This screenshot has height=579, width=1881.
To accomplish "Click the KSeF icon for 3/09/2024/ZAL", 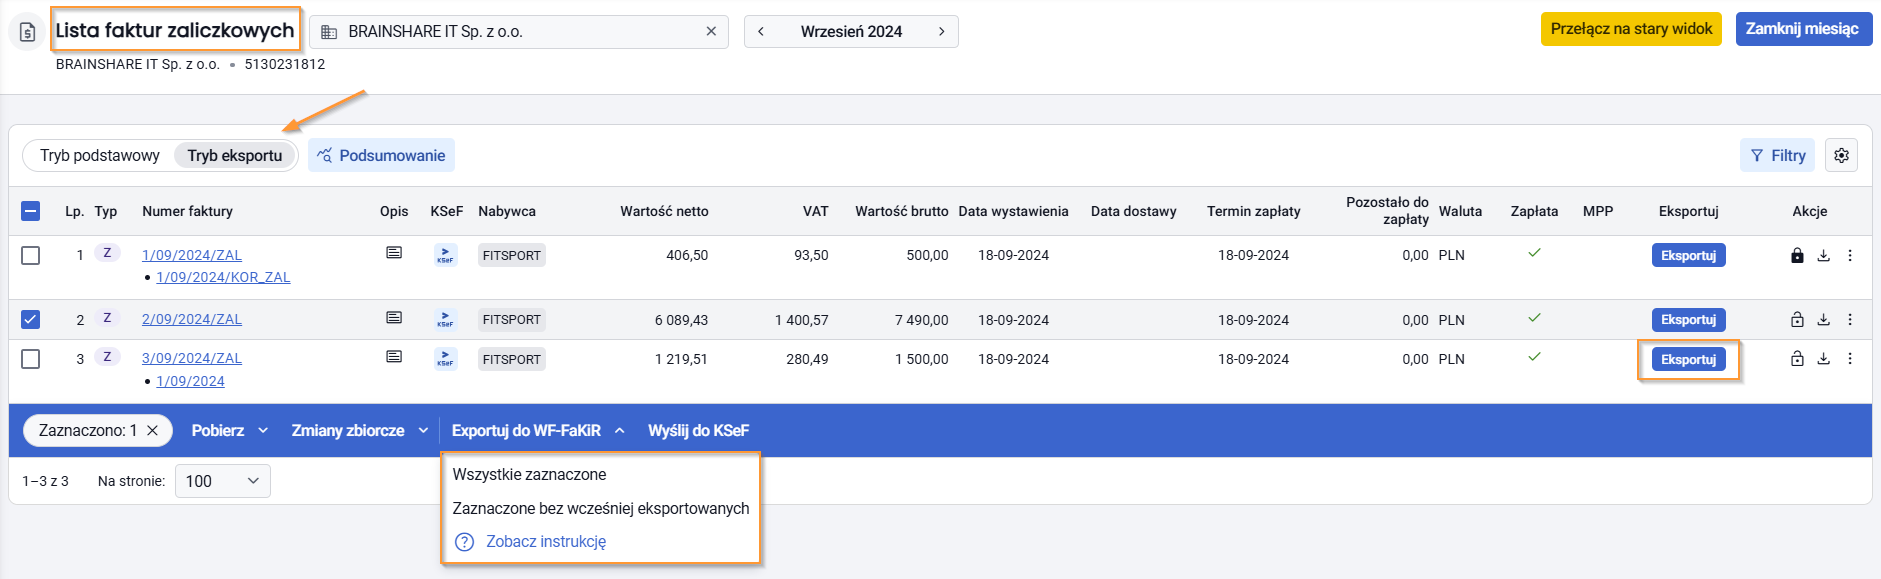I will (446, 359).
